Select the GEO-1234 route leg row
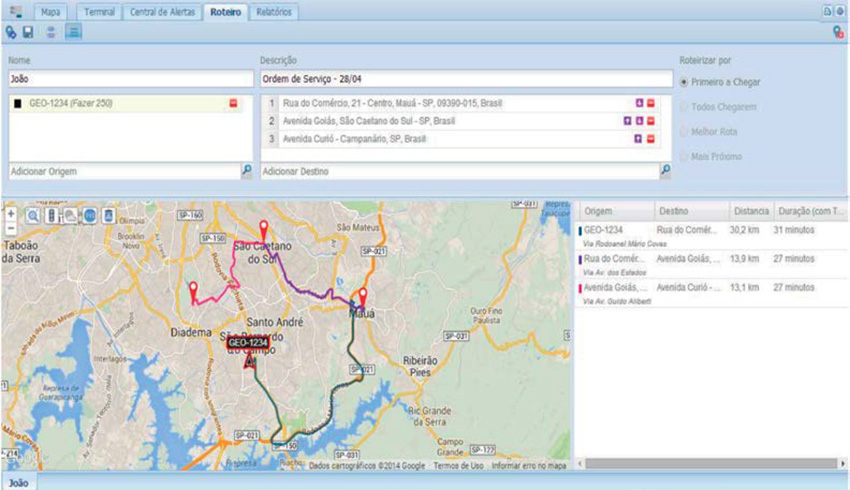This screenshot has height=490, width=850. [x=712, y=235]
